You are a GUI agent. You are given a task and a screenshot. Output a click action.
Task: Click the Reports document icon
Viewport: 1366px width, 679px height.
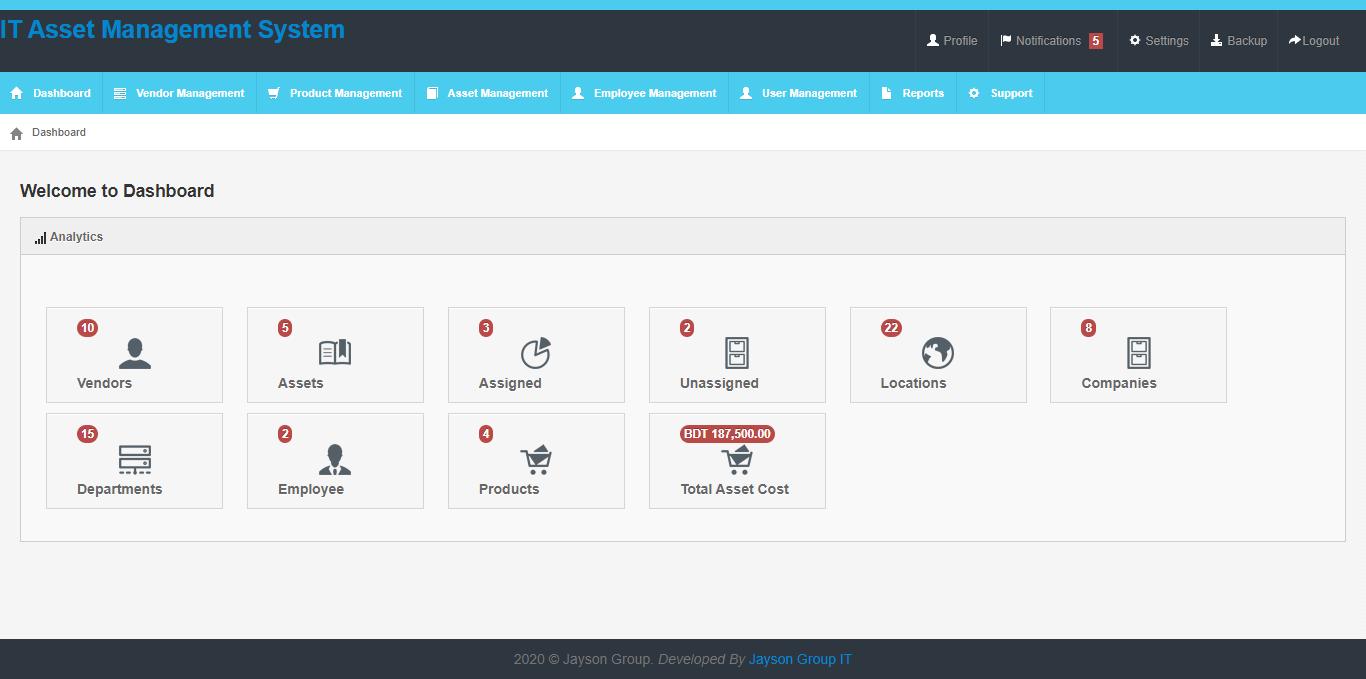pyautogui.click(x=886, y=93)
